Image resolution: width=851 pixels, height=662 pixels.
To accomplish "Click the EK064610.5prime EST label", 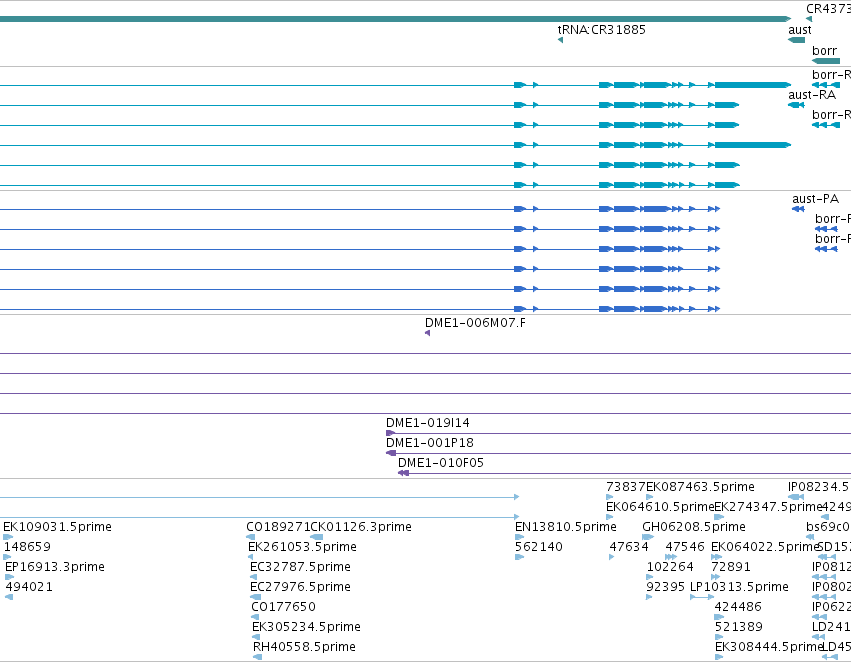I will tap(660, 507).
